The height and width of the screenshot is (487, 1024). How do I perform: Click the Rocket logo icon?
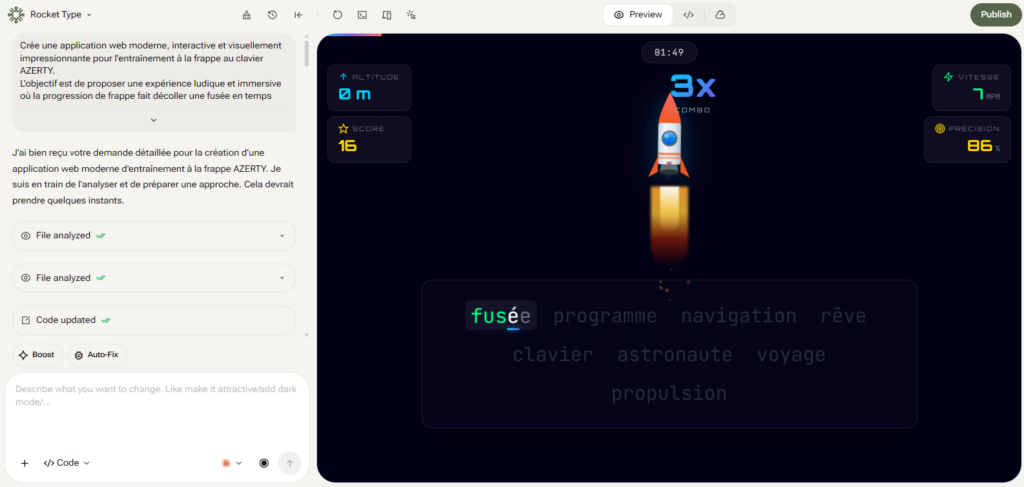(x=16, y=14)
